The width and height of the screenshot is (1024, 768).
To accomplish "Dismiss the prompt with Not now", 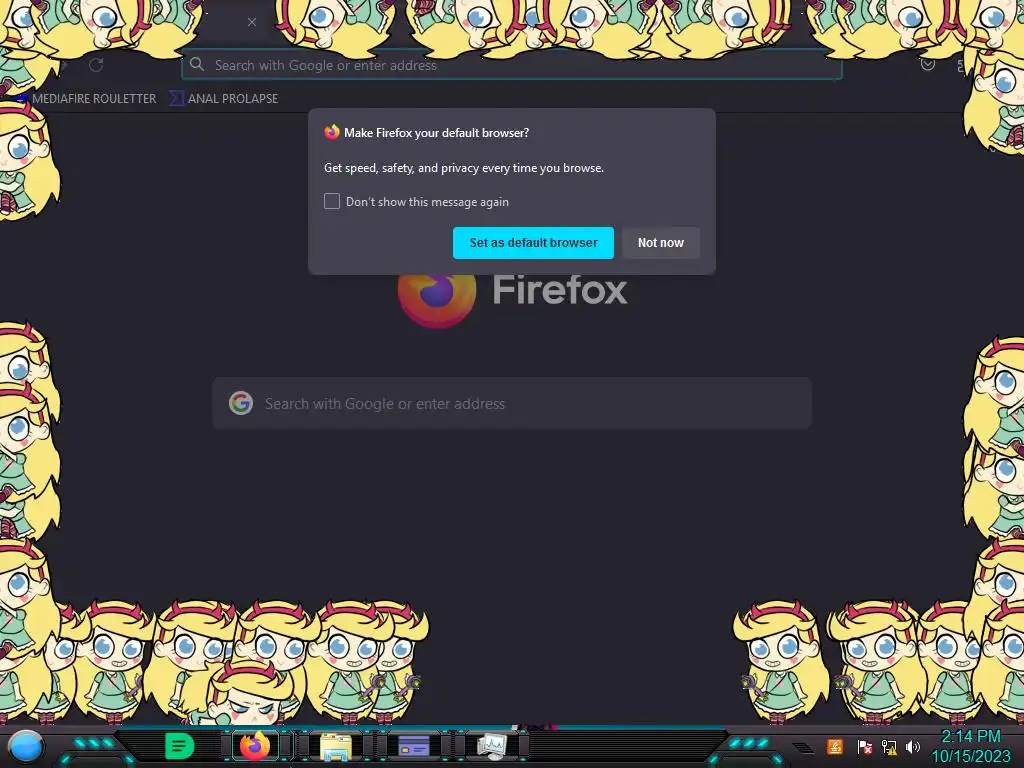I will (x=660, y=243).
